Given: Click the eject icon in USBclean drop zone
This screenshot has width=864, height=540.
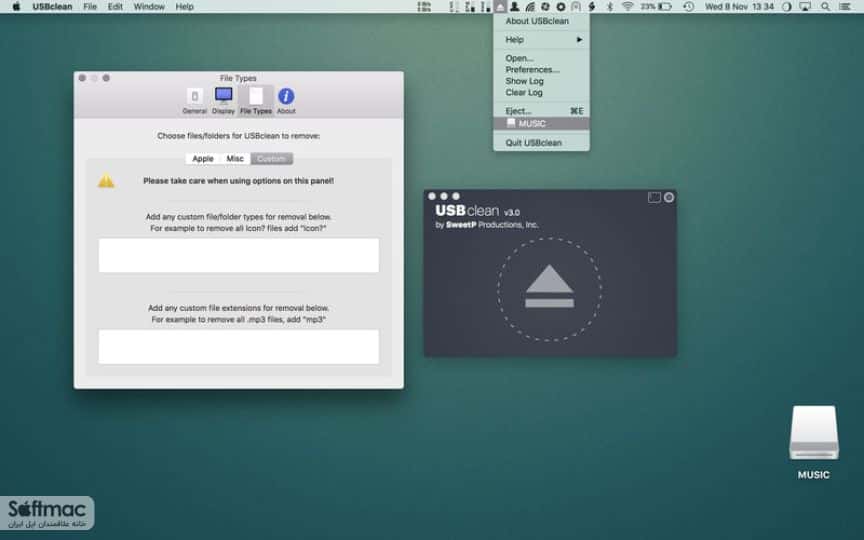Looking at the screenshot, I should pyautogui.click(x=549, y=286).
